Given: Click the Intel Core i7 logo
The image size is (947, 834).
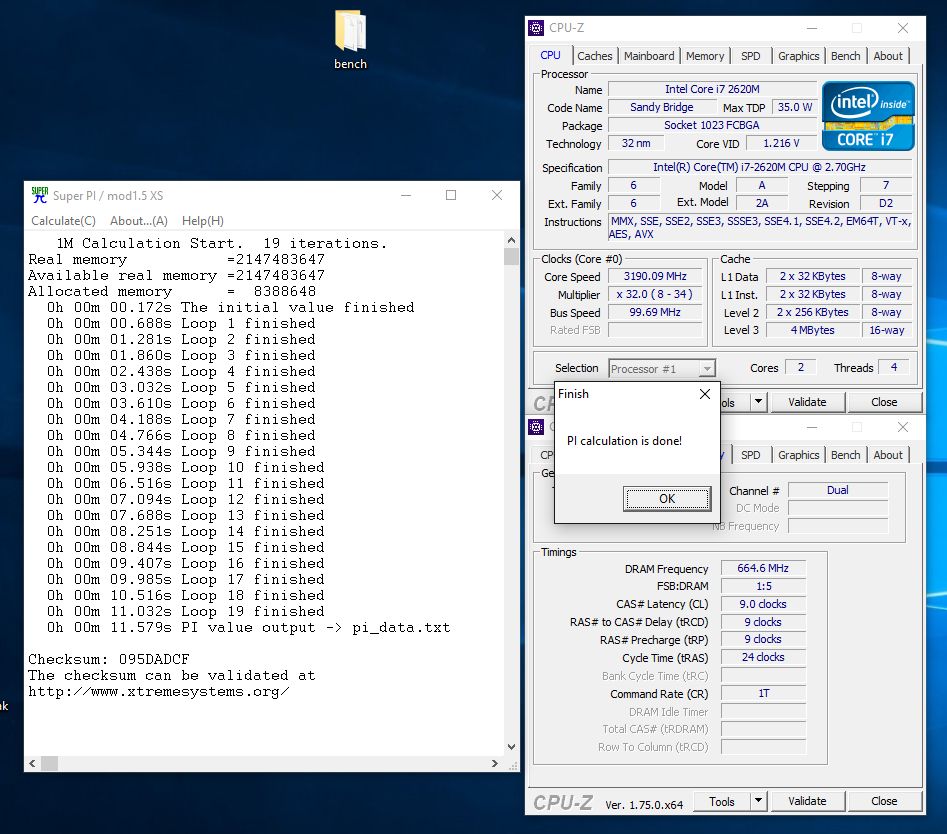Looking at the screenshot, I should tap(868, 116).
